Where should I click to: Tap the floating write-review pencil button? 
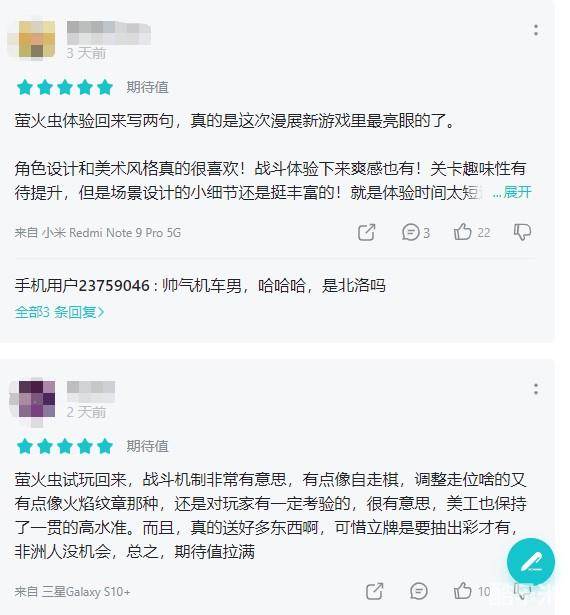[x=531, y=562]
